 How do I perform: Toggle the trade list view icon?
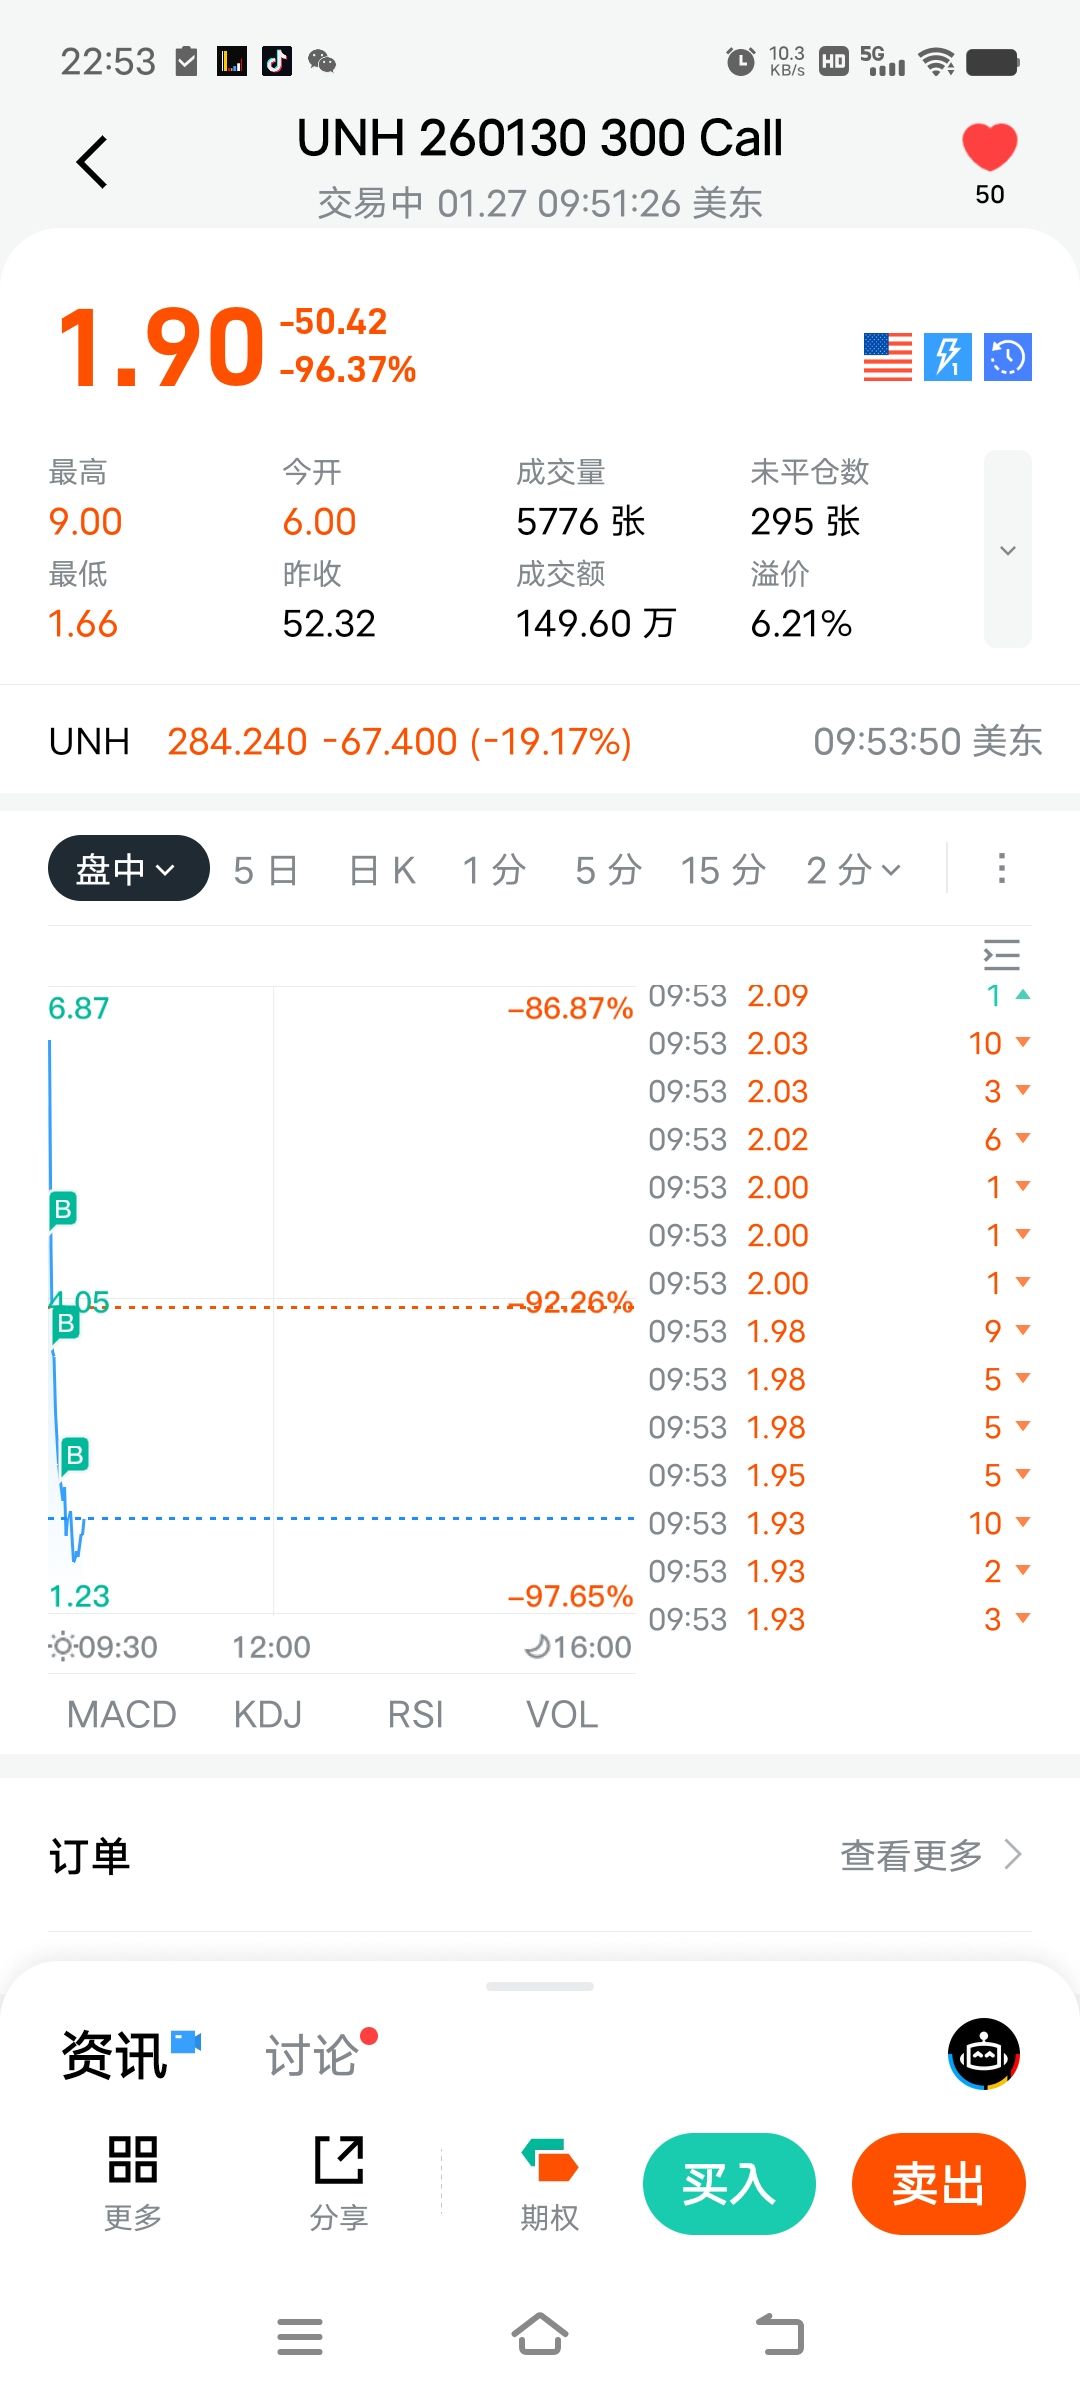tap(1001, 955)
